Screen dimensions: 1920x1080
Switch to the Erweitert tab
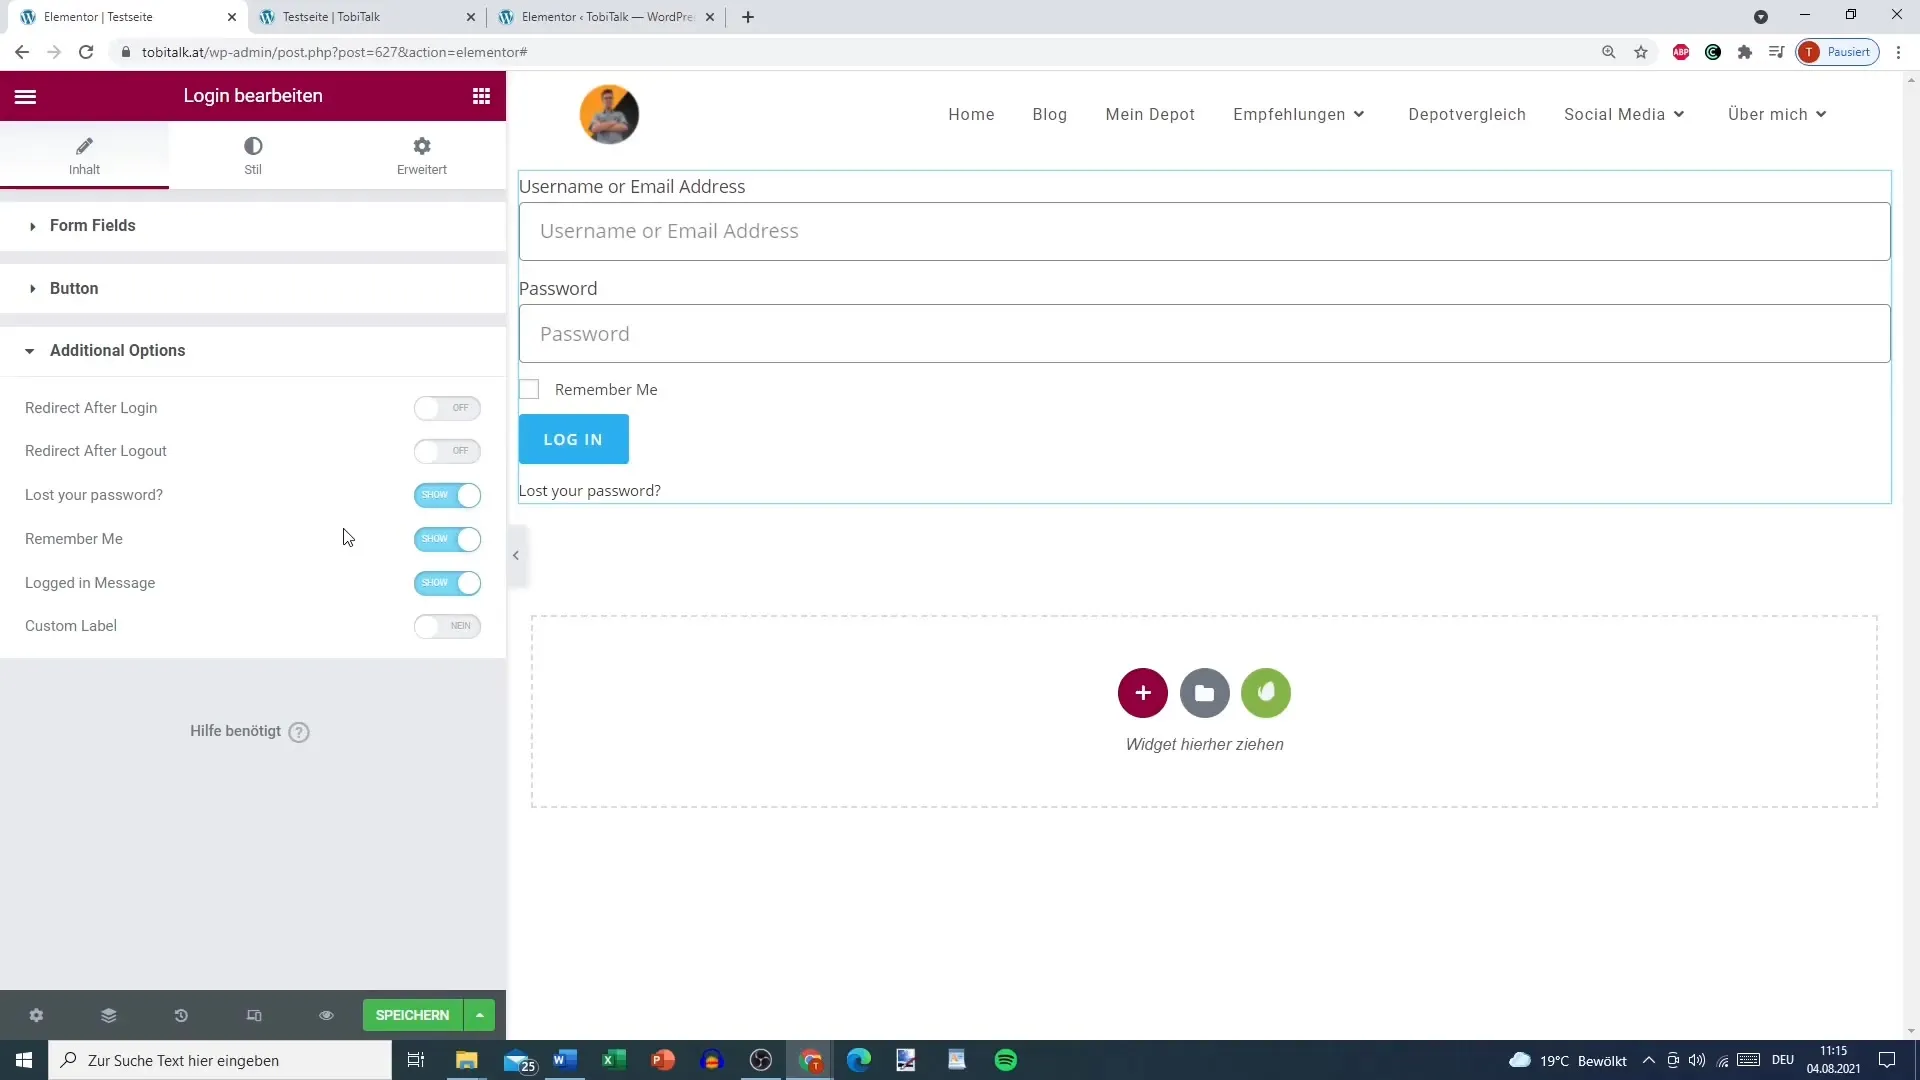[x=422, y=156]
